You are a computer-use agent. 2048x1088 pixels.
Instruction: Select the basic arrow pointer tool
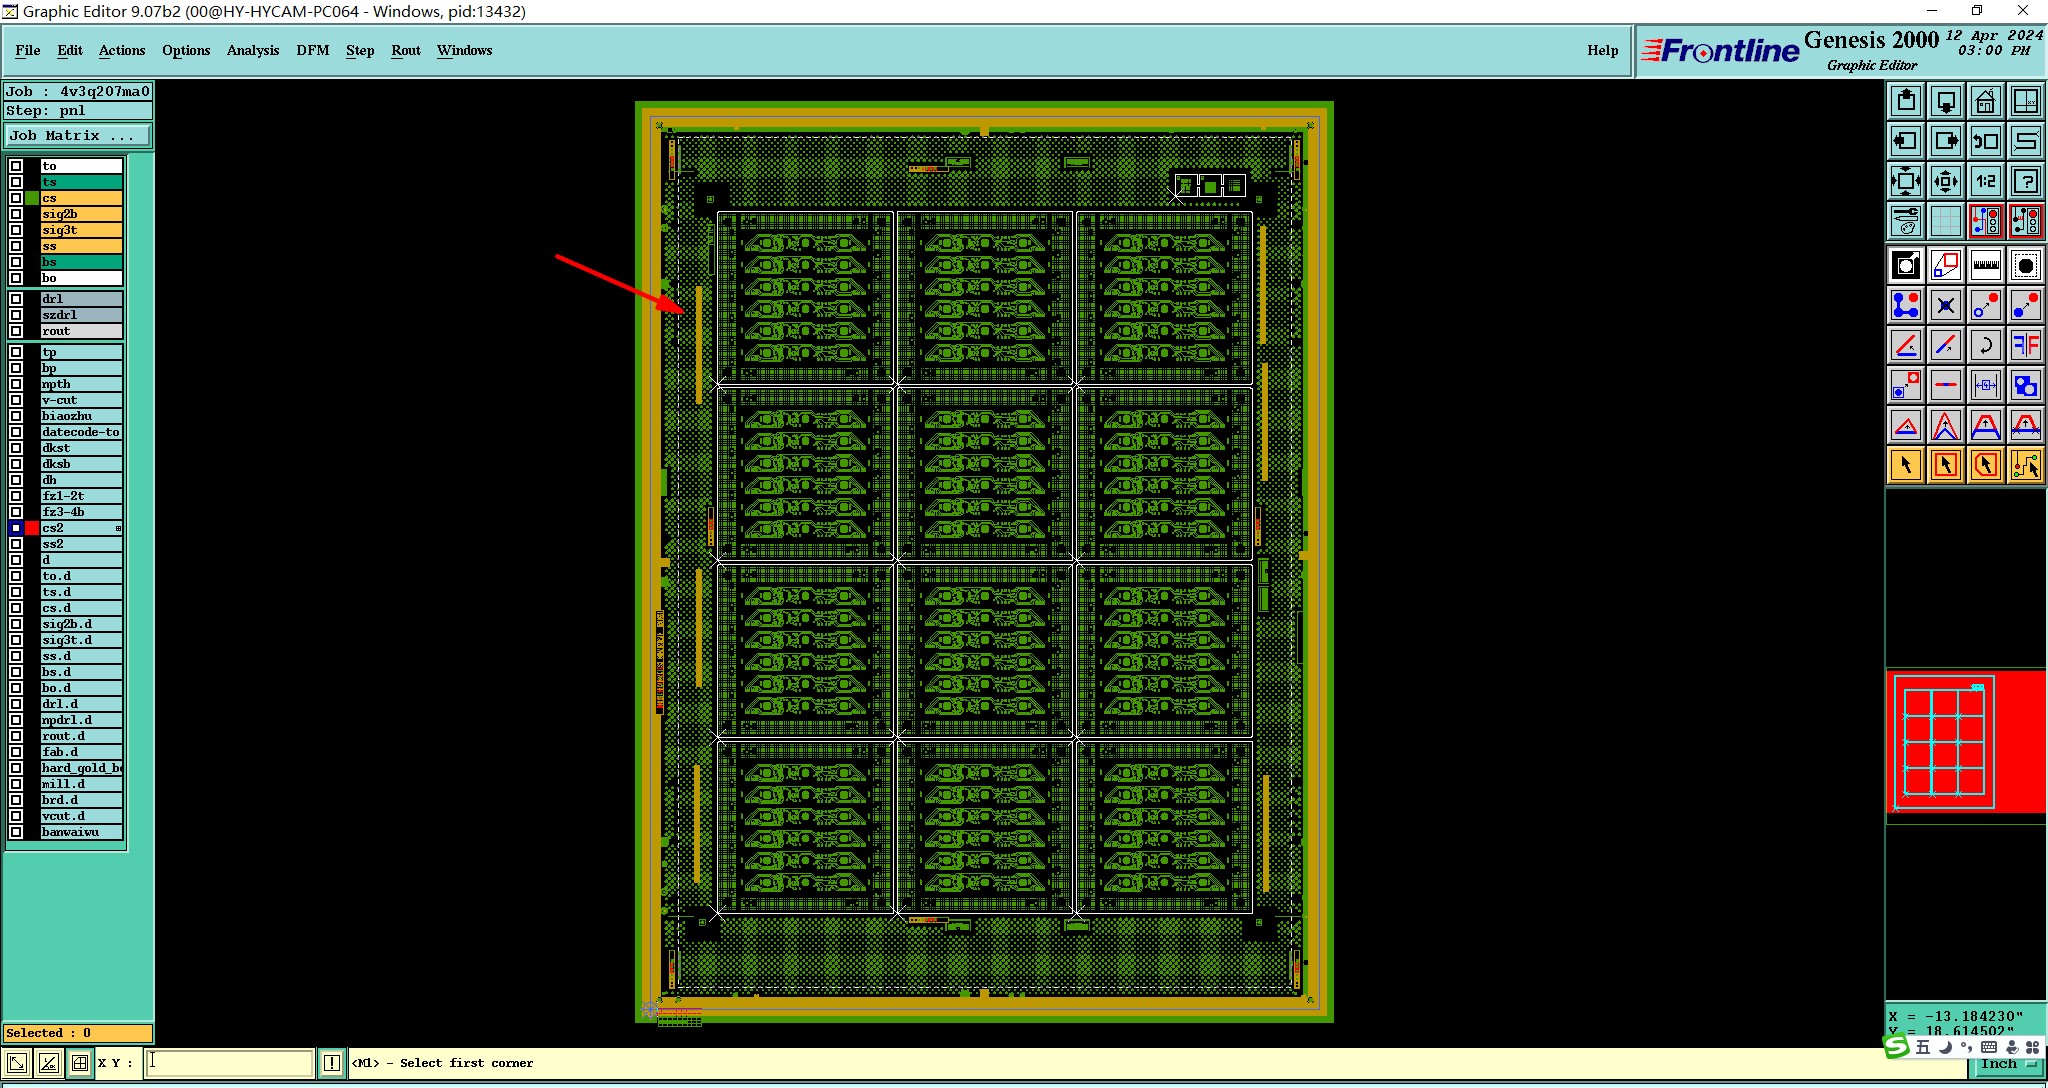[x=1906, y=465]
